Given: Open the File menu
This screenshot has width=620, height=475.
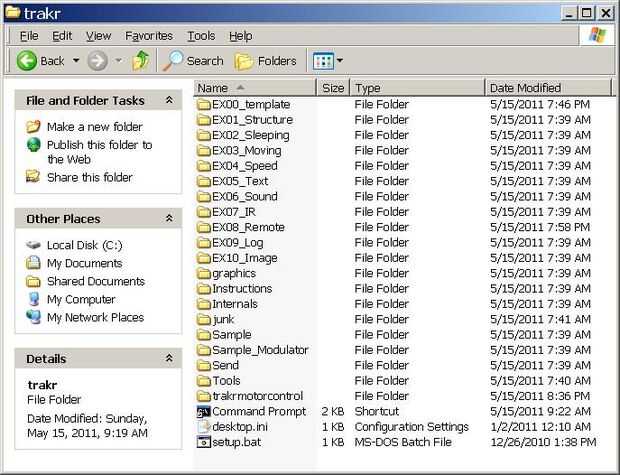Looking at the screenshot, I should tap(29, 36).
